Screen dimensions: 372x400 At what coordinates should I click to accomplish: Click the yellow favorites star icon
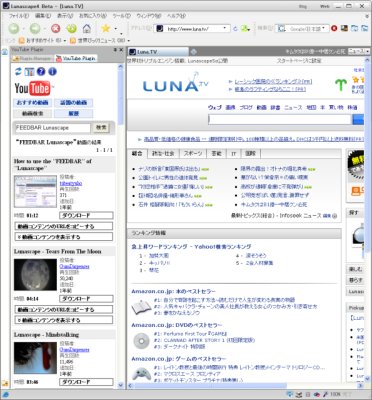click(105, 28)
